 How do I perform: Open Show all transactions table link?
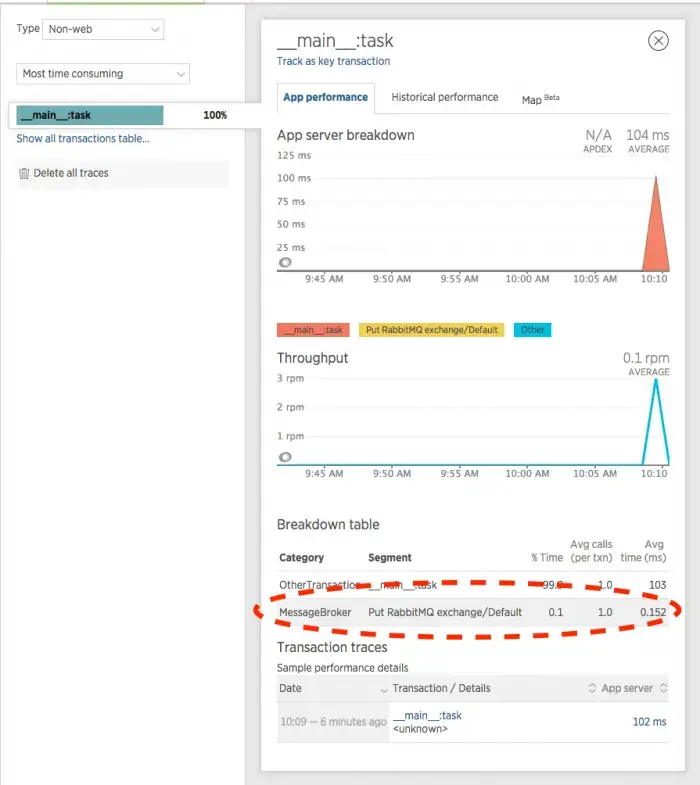click(x=83, y=139)
